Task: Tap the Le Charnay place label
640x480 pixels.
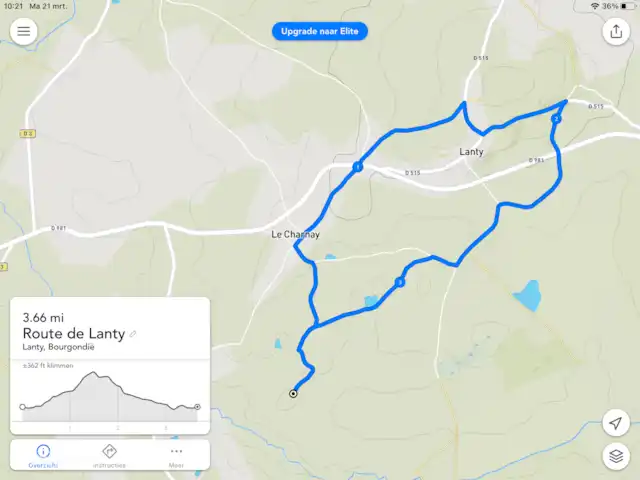Action: (x=296, y=234)
